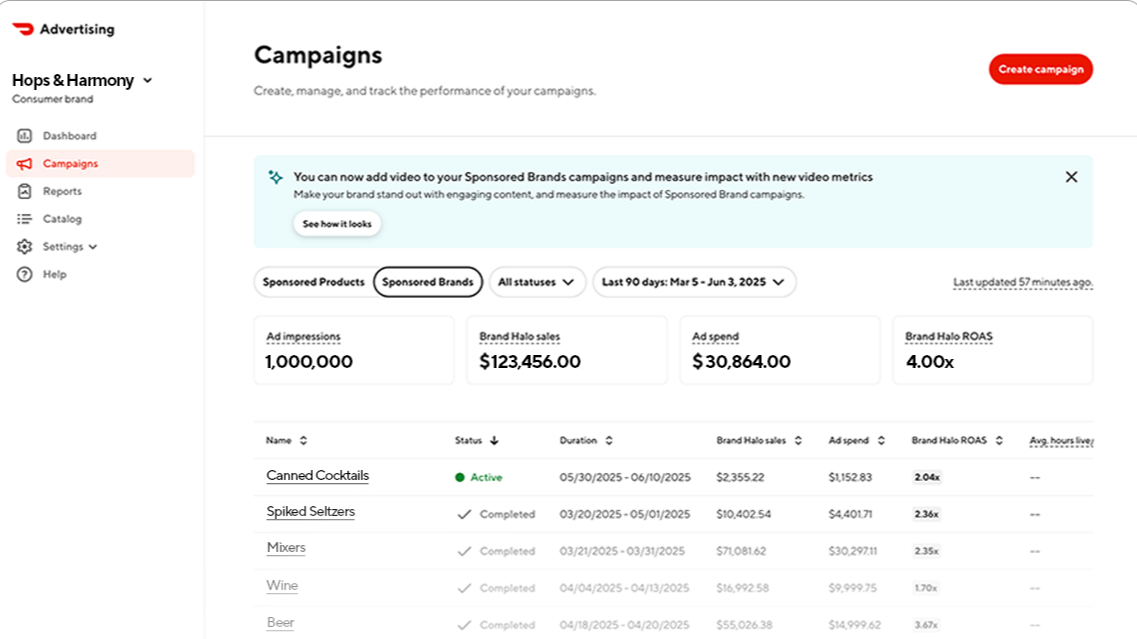Select the Campaigns megaphone icon in sidebar
This screenshot has width=1137, height=639.
(x=28, y=163)
